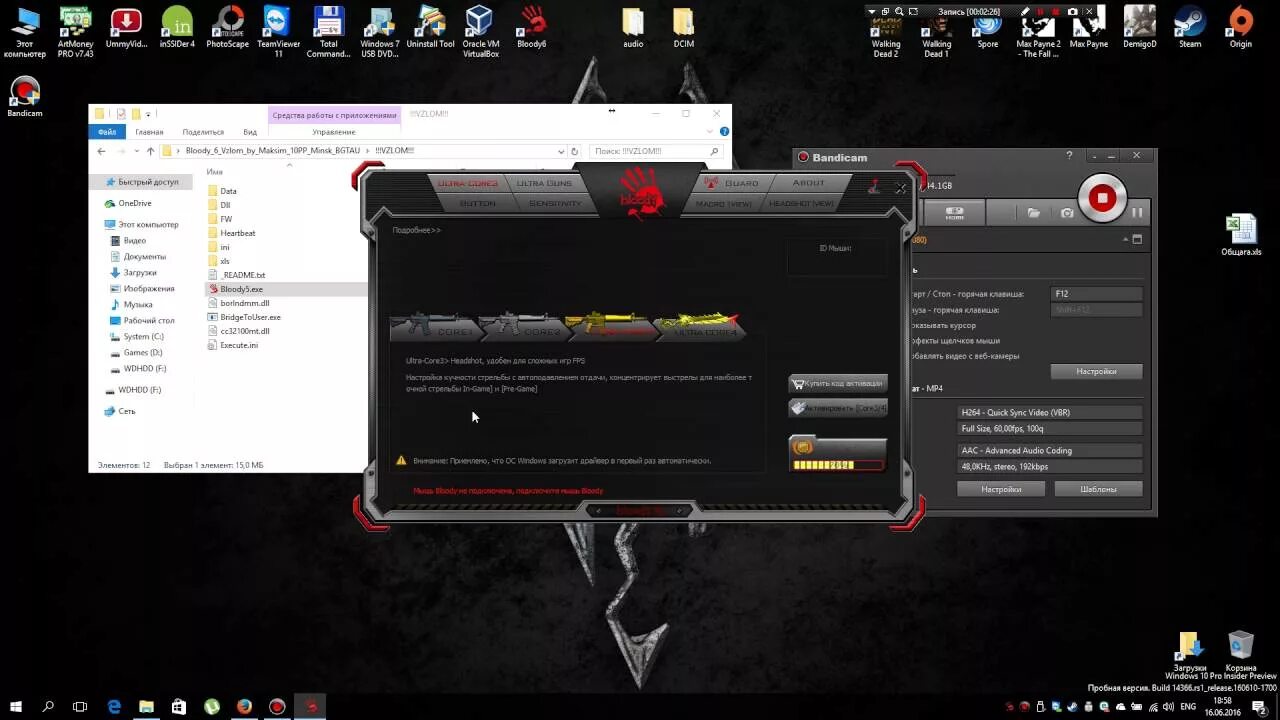
Task: Click lower 'Настройки' format button in Bandicam
Action: click(x=1001, y=489)
